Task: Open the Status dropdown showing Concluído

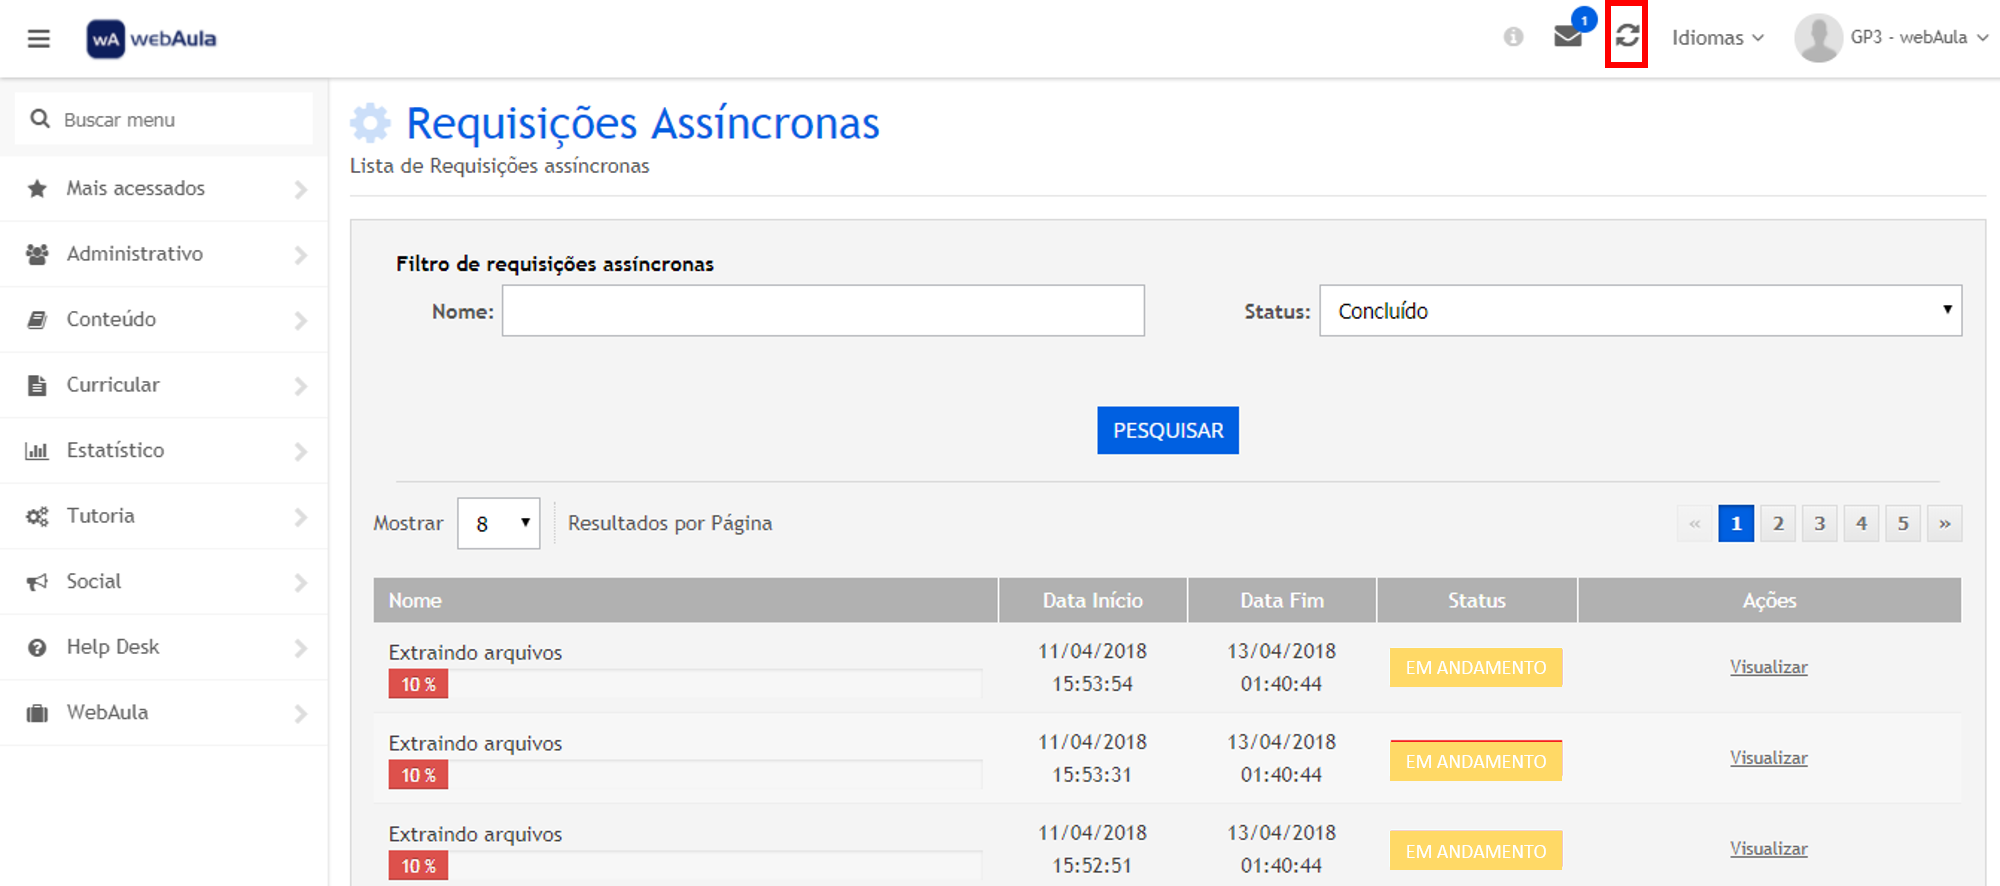Action: click(1640, 311)
